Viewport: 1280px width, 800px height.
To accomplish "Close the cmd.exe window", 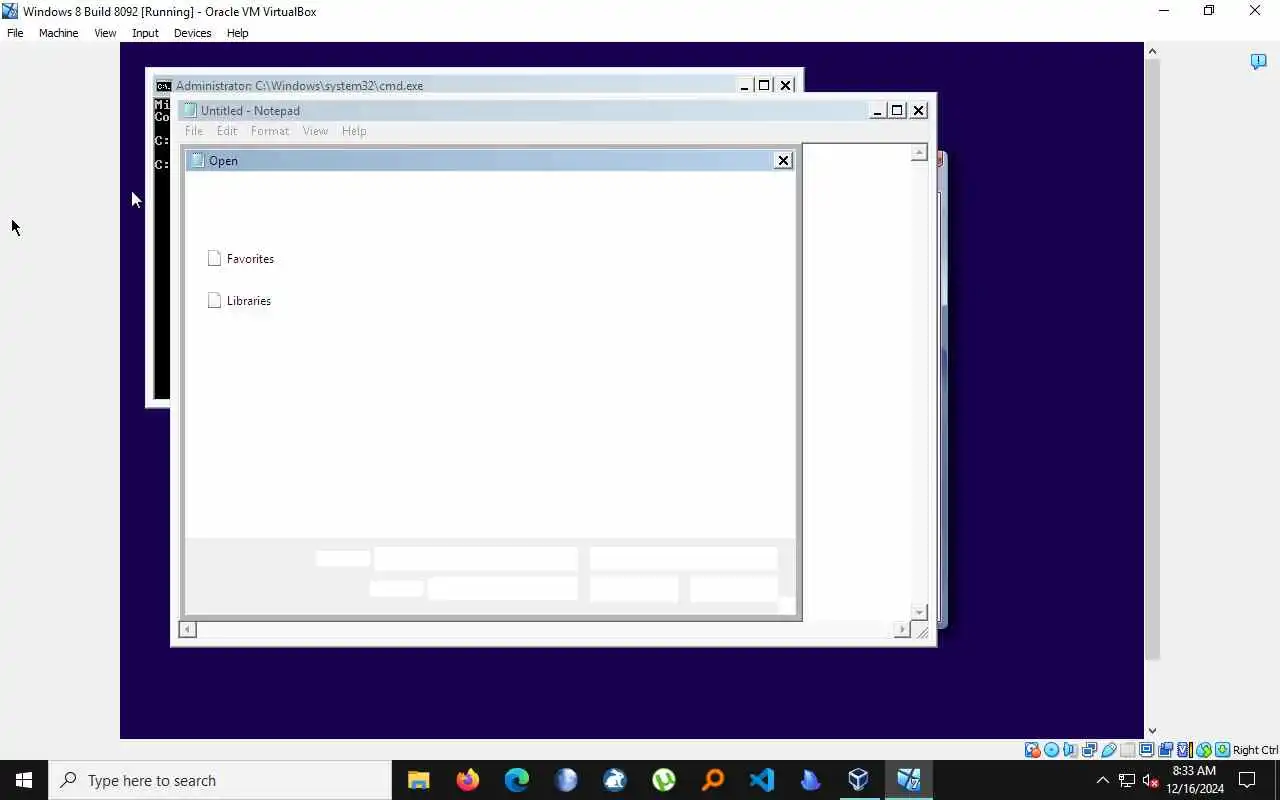I will 785,85.
